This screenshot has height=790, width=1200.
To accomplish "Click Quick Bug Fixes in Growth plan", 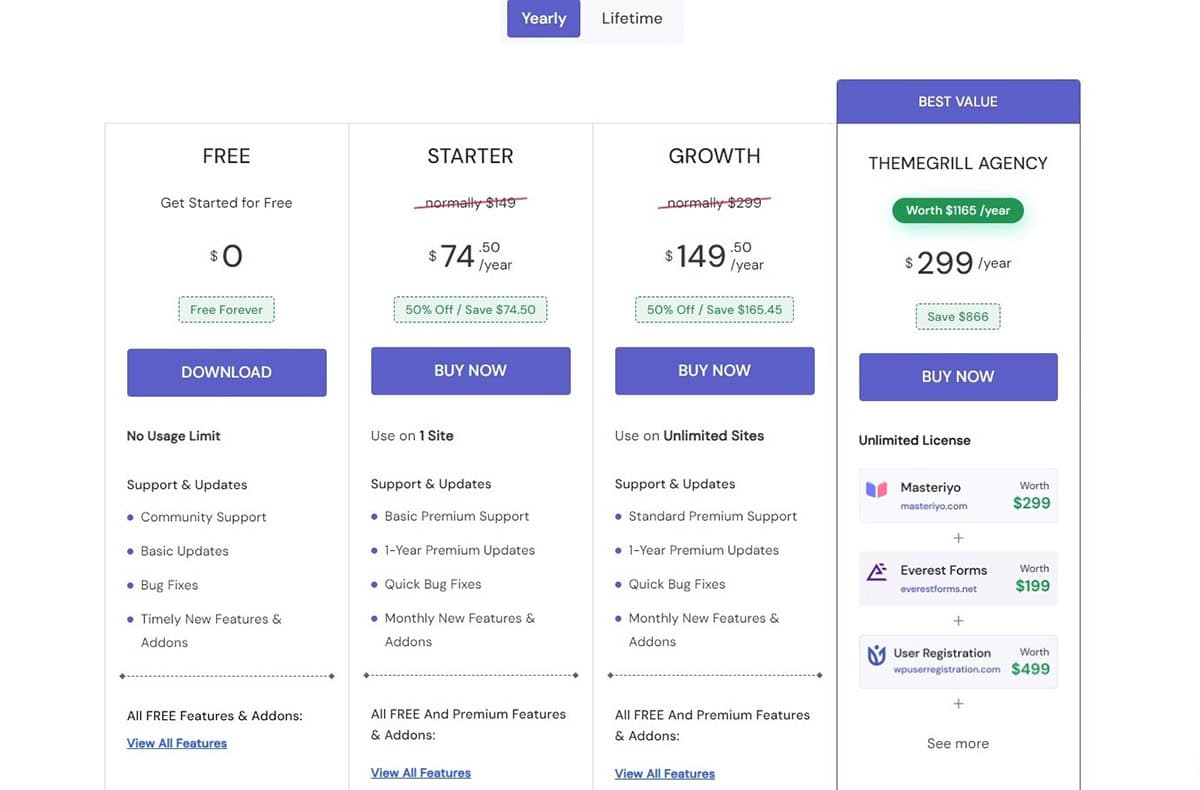I will click(677, 584).
